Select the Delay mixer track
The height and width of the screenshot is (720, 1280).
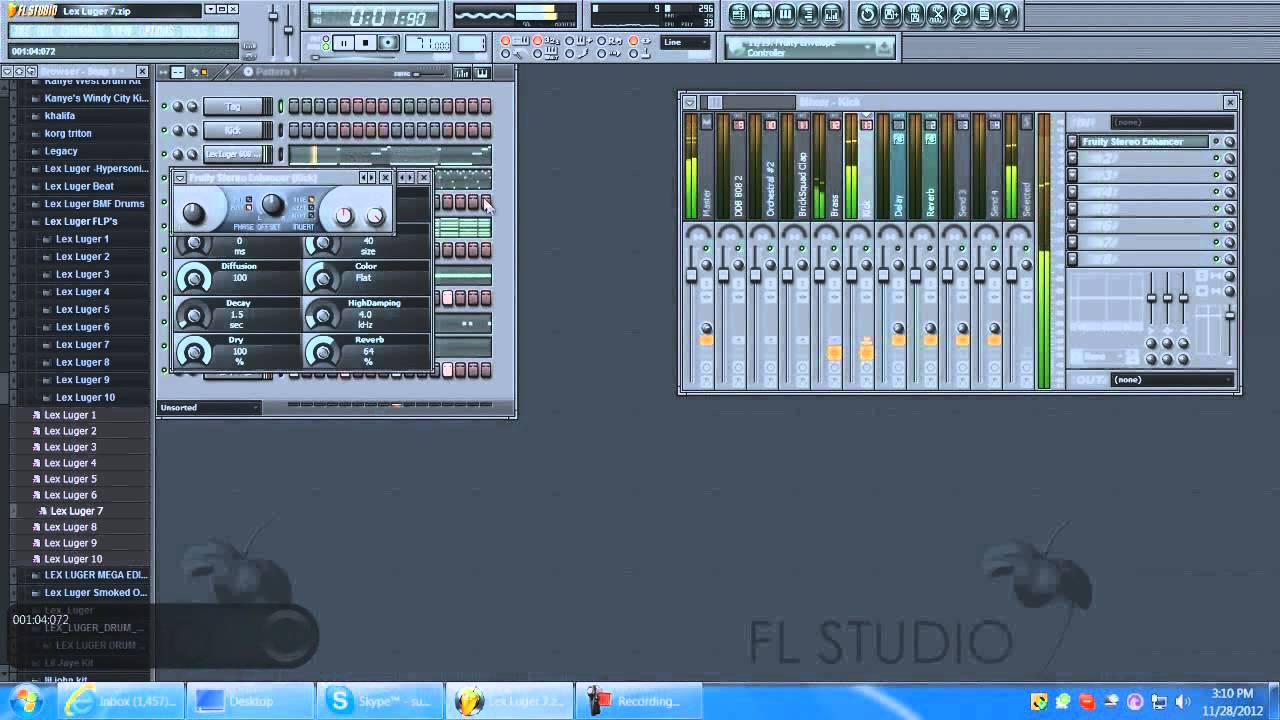pyautogui.click(x=898, y=165)
